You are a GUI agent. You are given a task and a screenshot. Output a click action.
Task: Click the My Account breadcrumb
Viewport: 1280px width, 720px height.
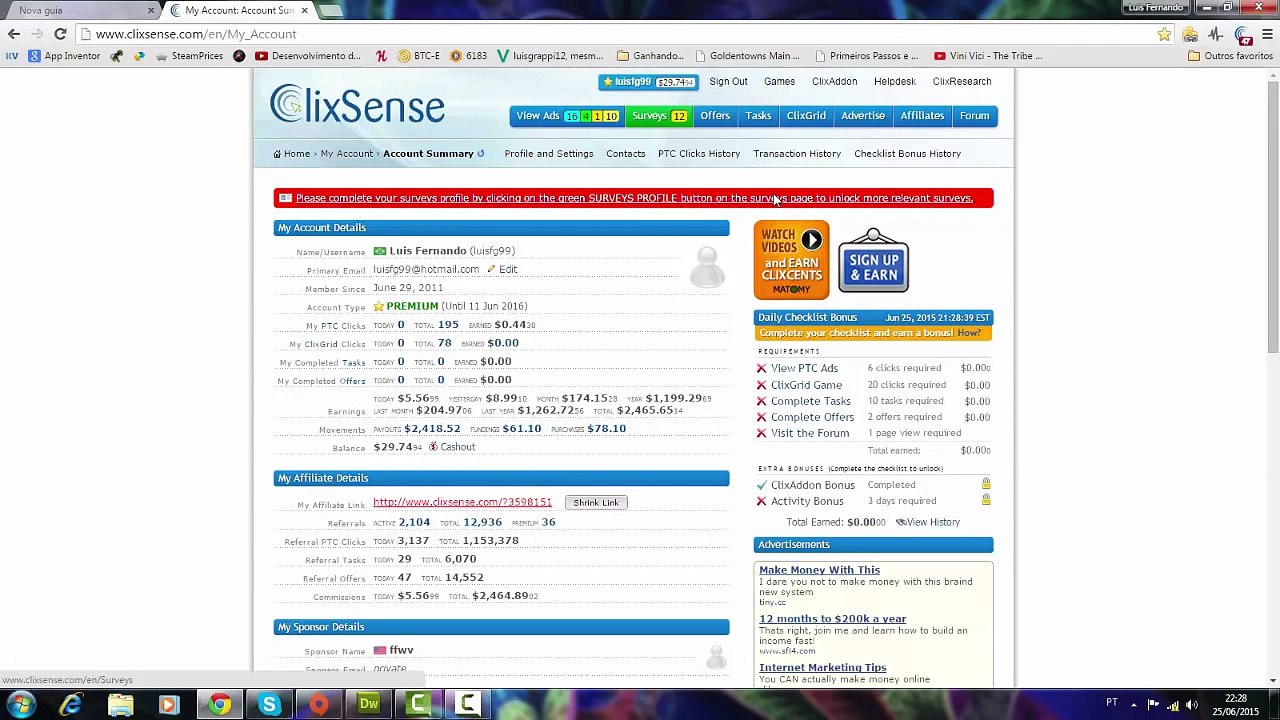click(x=346, y=154)
